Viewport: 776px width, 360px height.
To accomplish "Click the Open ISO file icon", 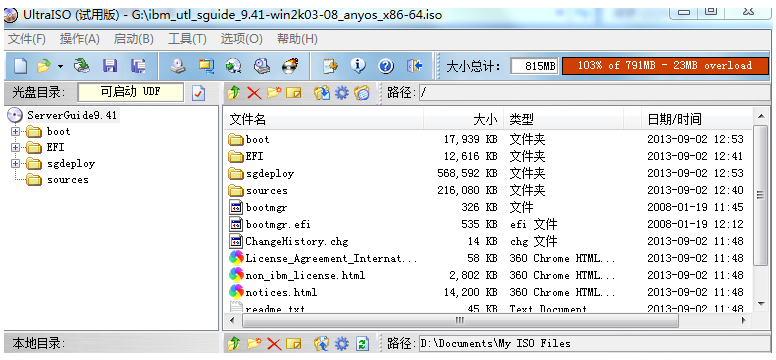I will click(x=44, y=65).
